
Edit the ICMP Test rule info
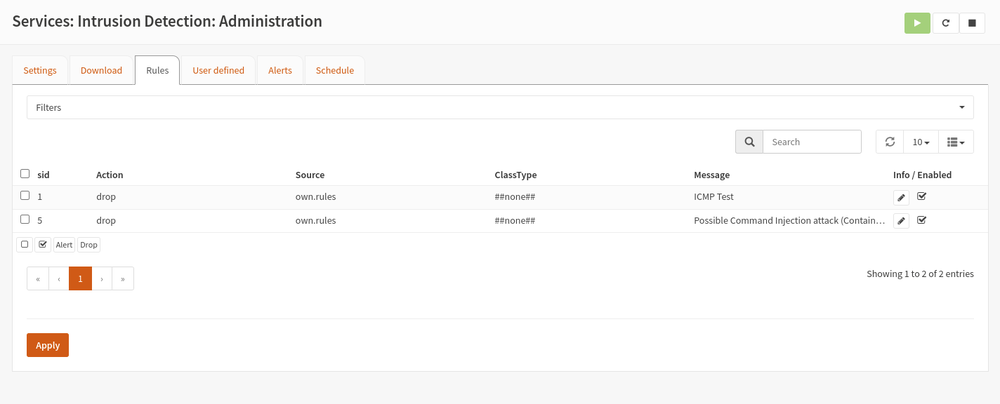(901, 197)
